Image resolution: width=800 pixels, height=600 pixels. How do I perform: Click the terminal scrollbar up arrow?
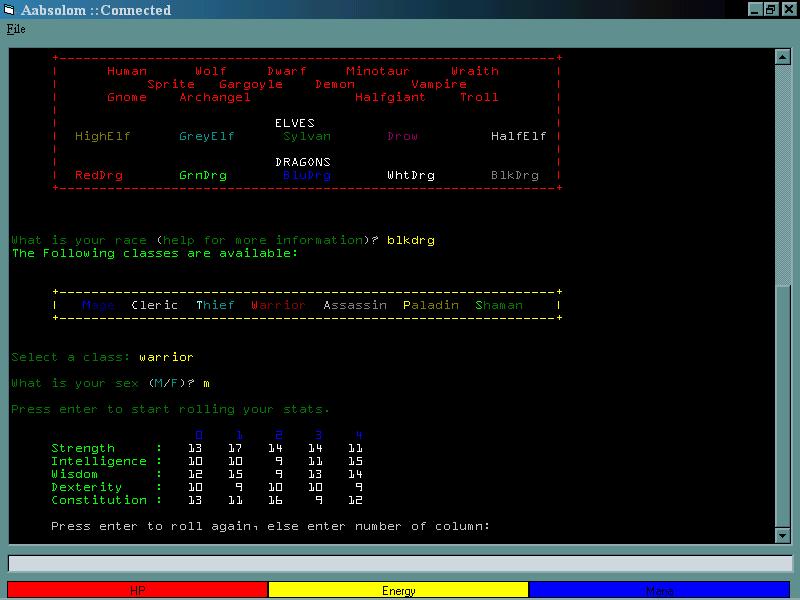point(783,57)
